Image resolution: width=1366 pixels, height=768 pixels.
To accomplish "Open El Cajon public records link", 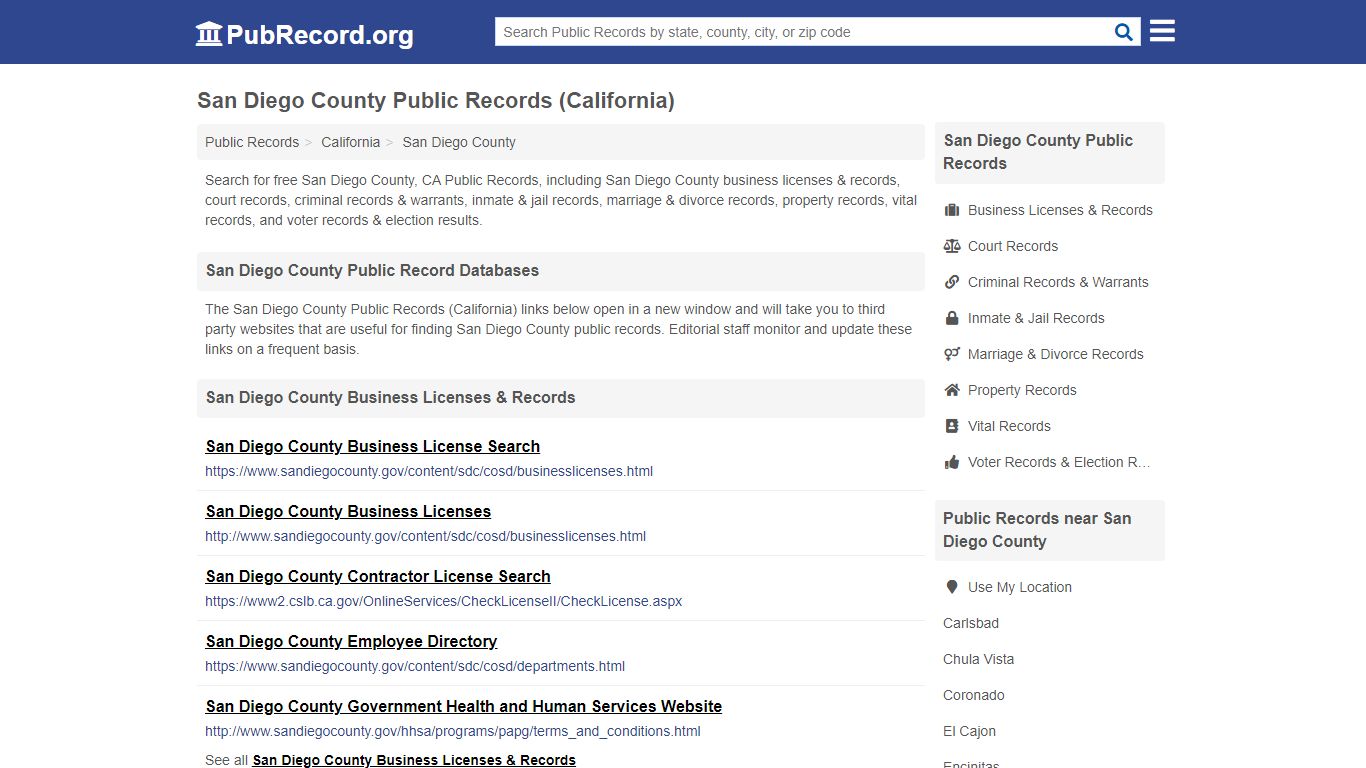I will click(969, 731).
